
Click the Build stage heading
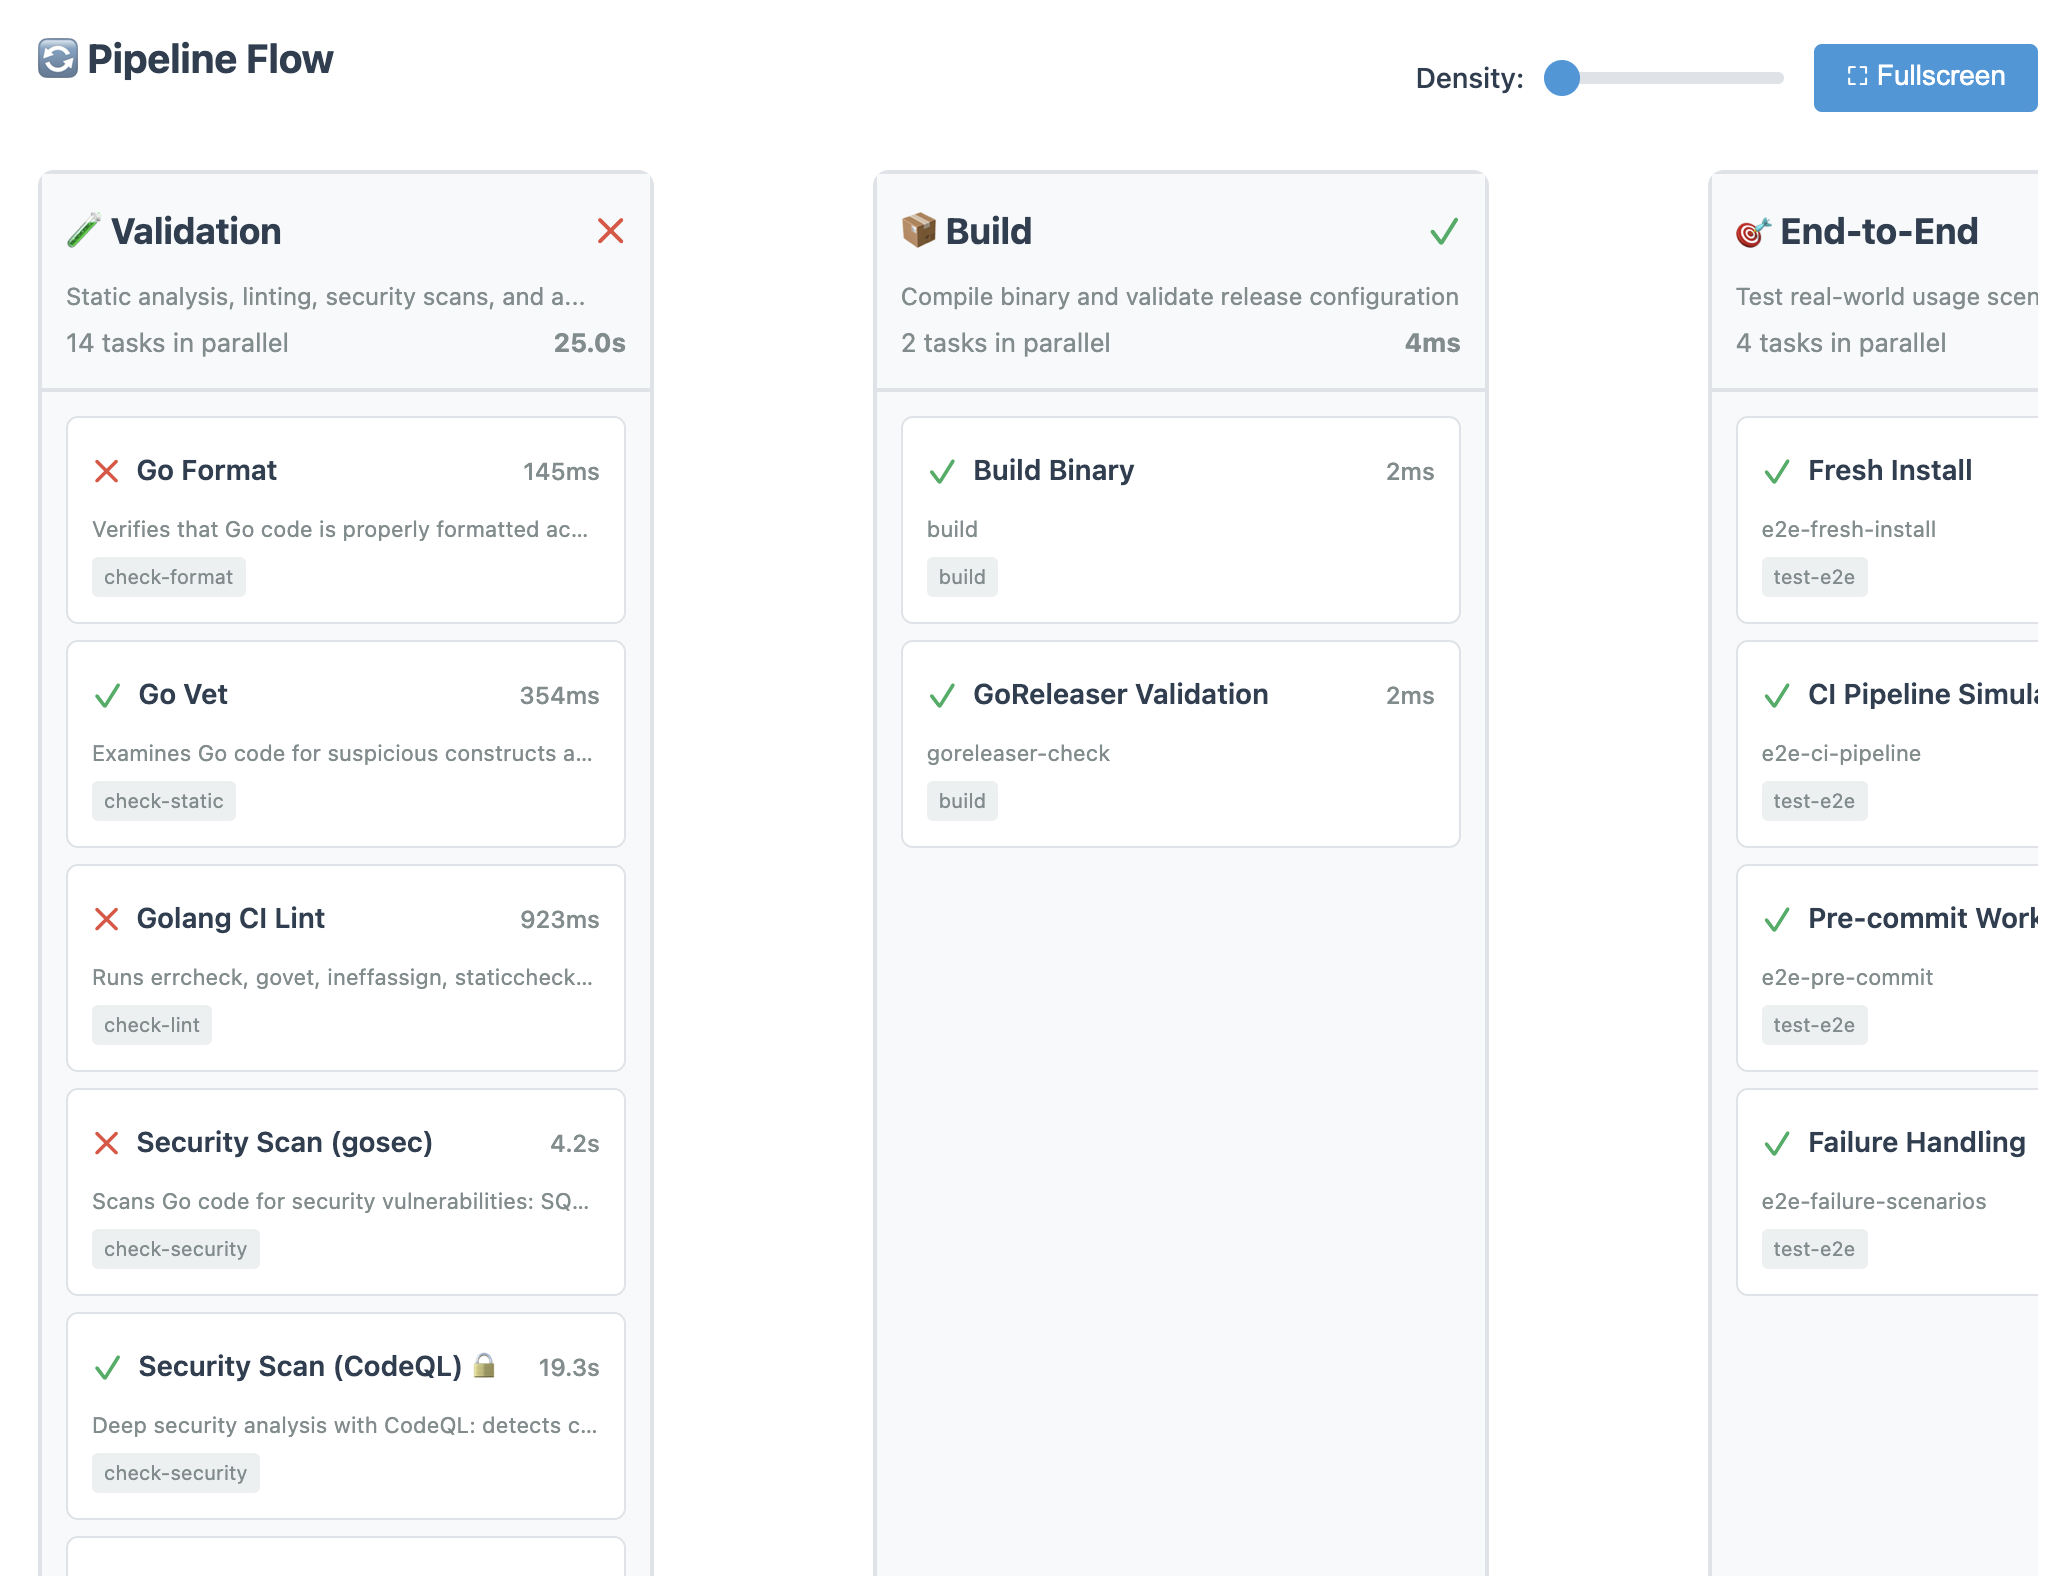click(x=989, y=231)
